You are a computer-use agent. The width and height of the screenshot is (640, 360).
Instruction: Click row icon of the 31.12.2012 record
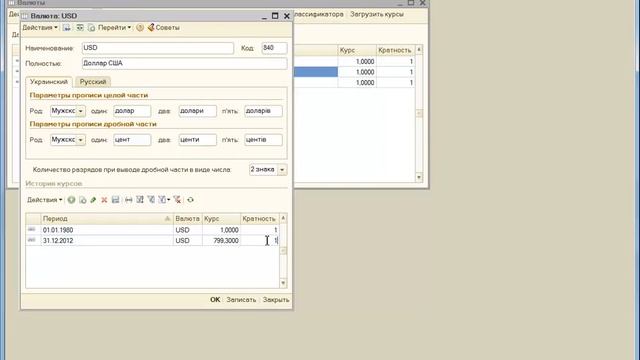[x=32, y=240]
